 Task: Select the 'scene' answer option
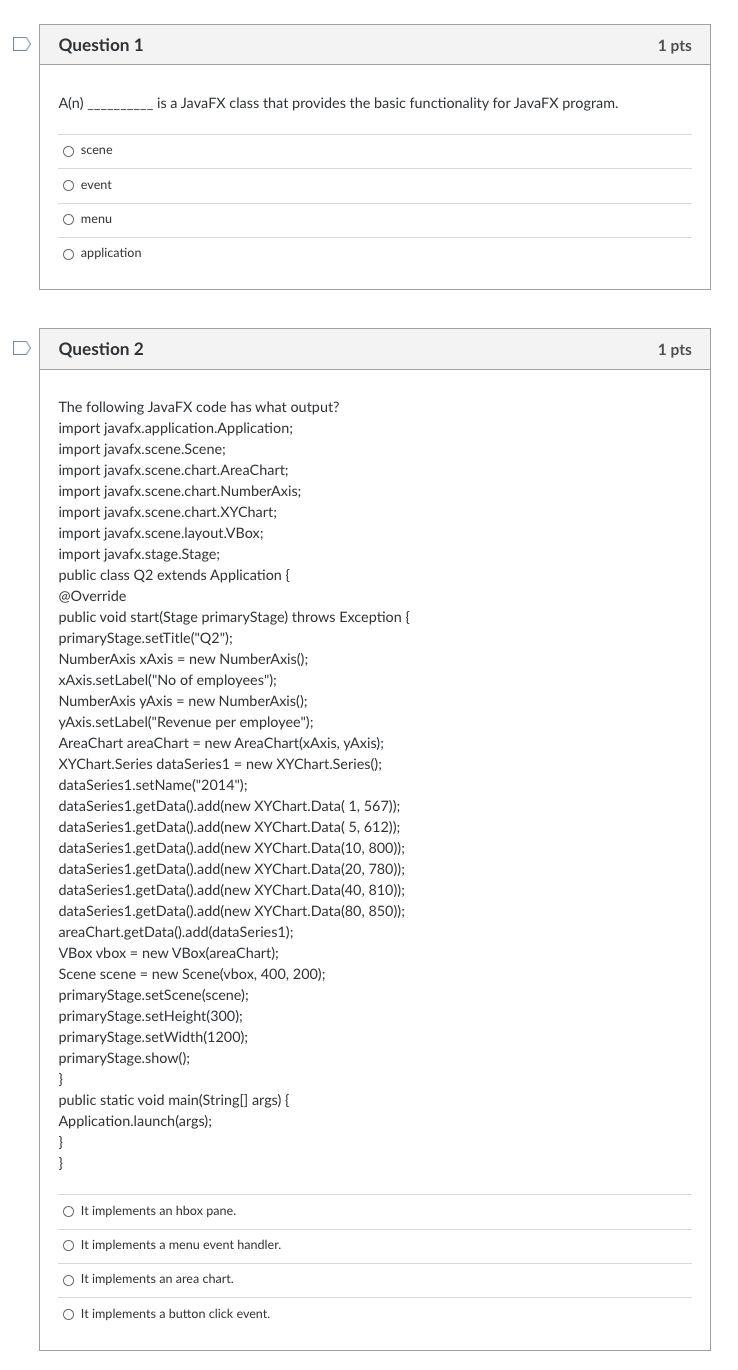(x=68, y=150)
